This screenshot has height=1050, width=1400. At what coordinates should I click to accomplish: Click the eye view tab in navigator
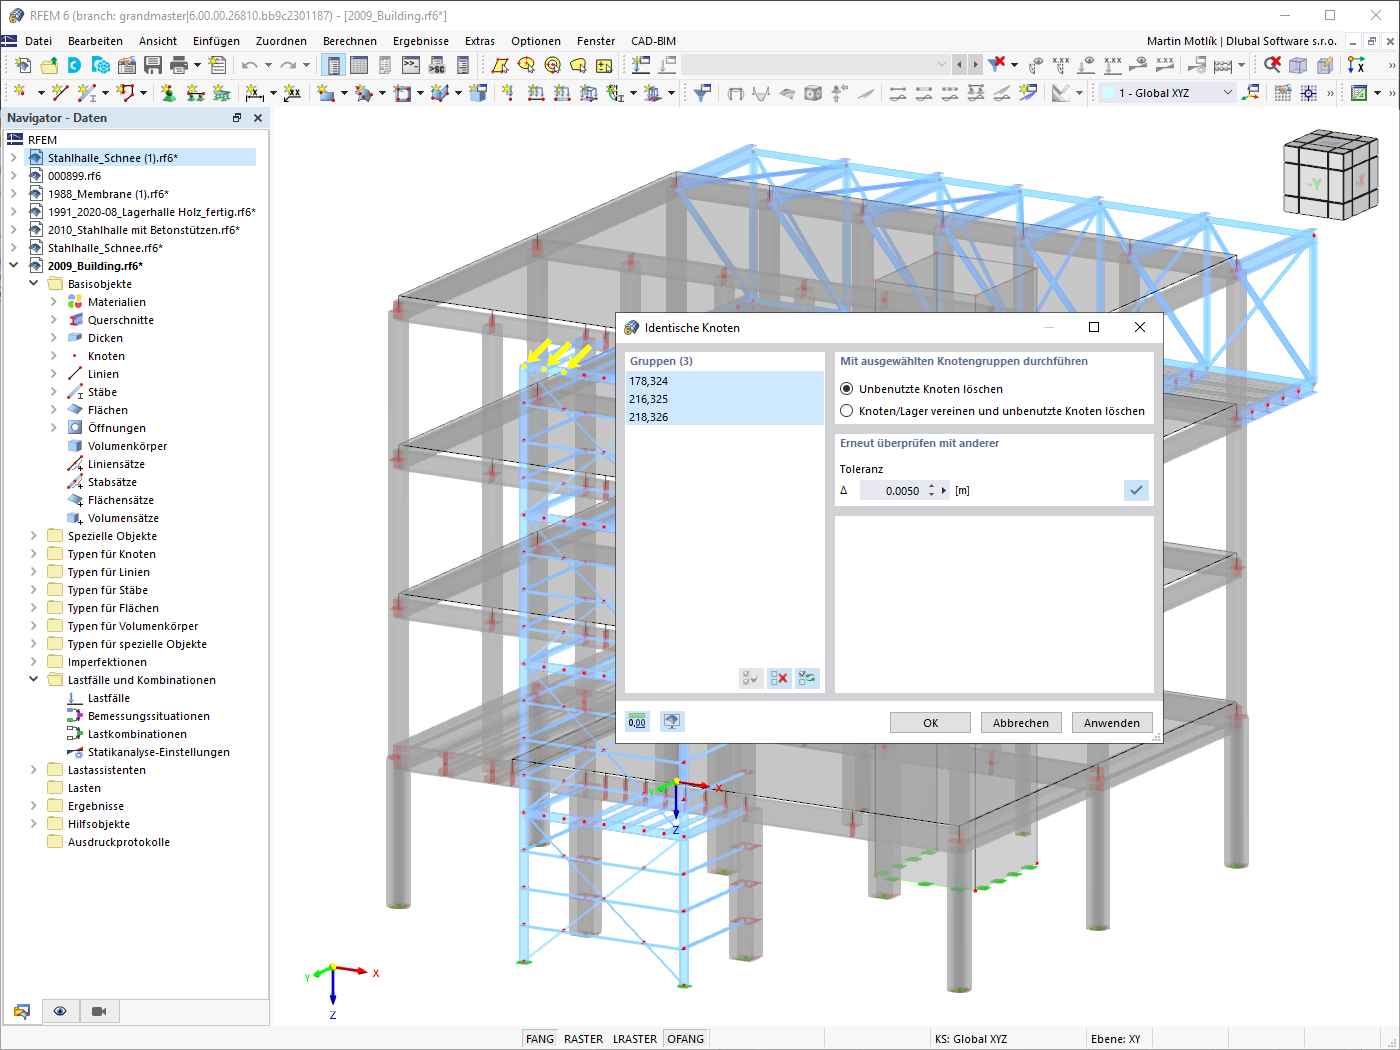pyautogui.click(x=60, y=1011)
